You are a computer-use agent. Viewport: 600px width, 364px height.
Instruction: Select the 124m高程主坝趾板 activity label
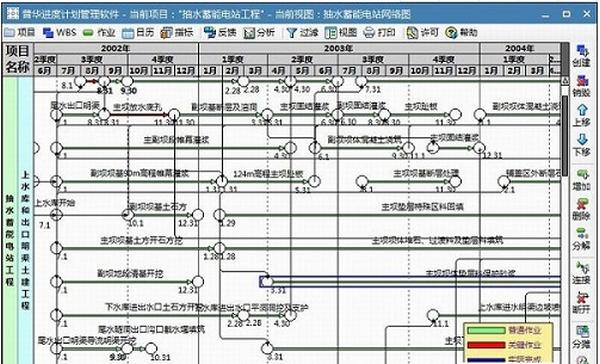tap(268, 173)
